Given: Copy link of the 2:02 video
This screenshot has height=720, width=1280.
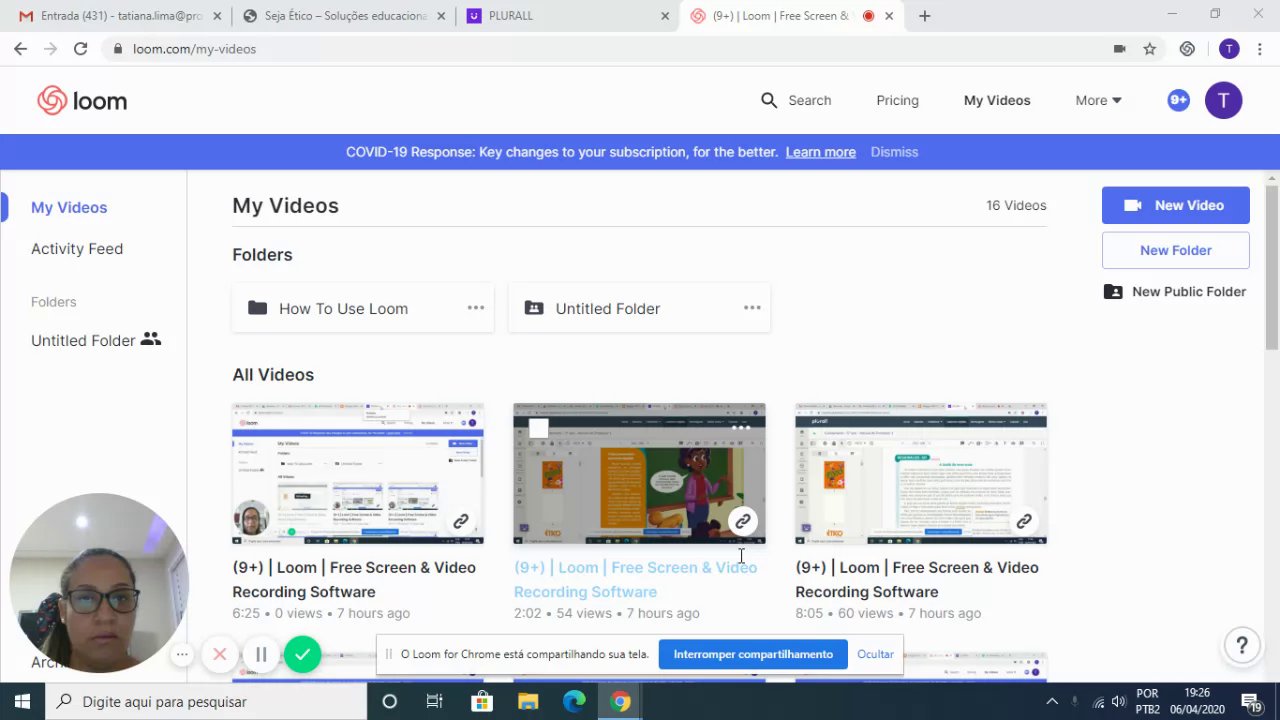Looking at the screenshot, I should [x=742, y=521].
